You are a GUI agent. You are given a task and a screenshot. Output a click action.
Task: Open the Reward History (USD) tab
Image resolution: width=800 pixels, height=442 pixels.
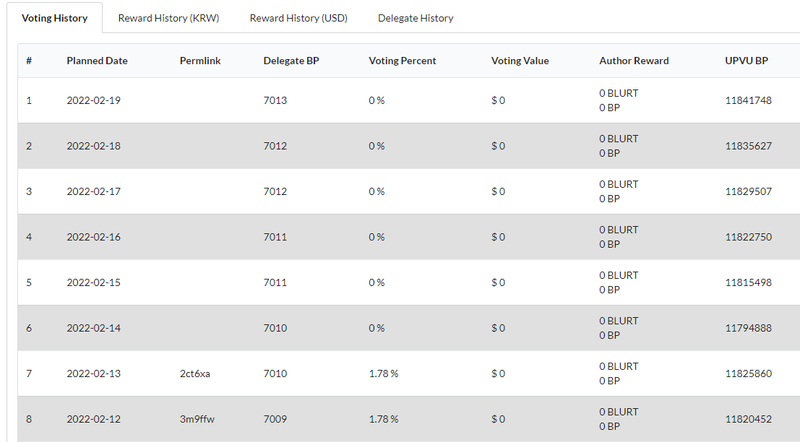tap(298, 18)
